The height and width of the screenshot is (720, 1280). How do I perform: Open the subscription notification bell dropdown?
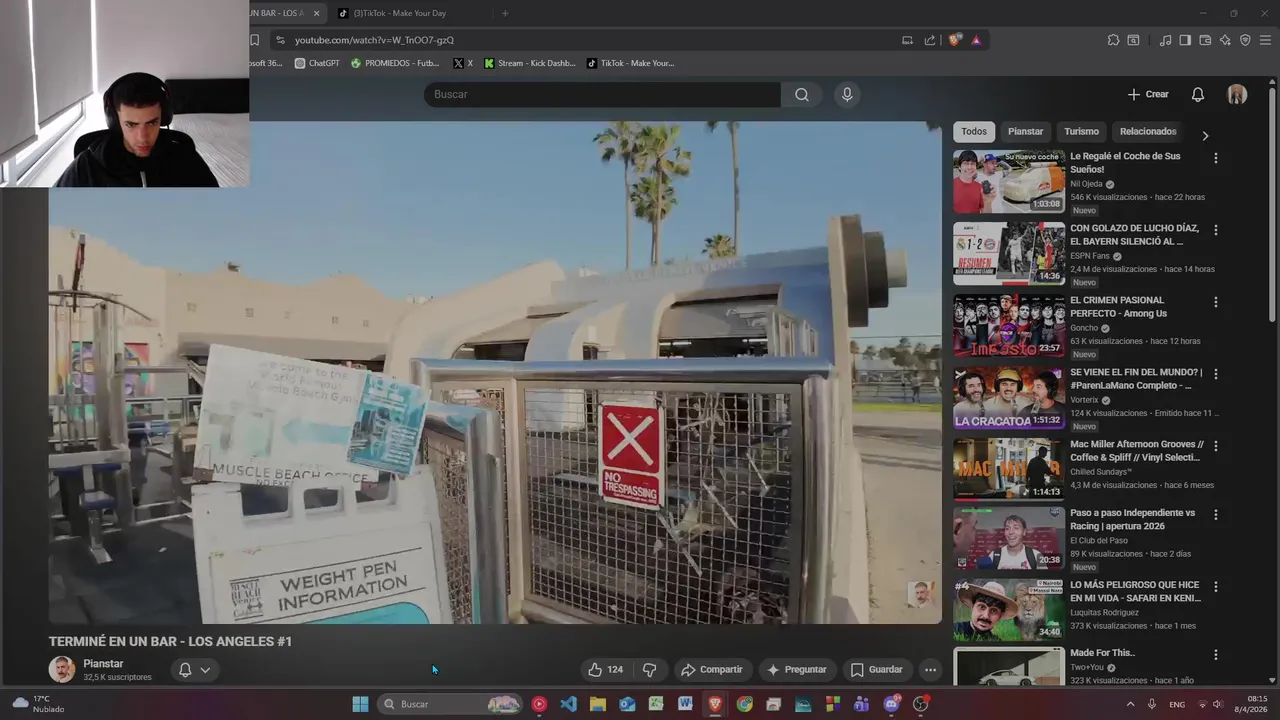[x=194, y=670]
